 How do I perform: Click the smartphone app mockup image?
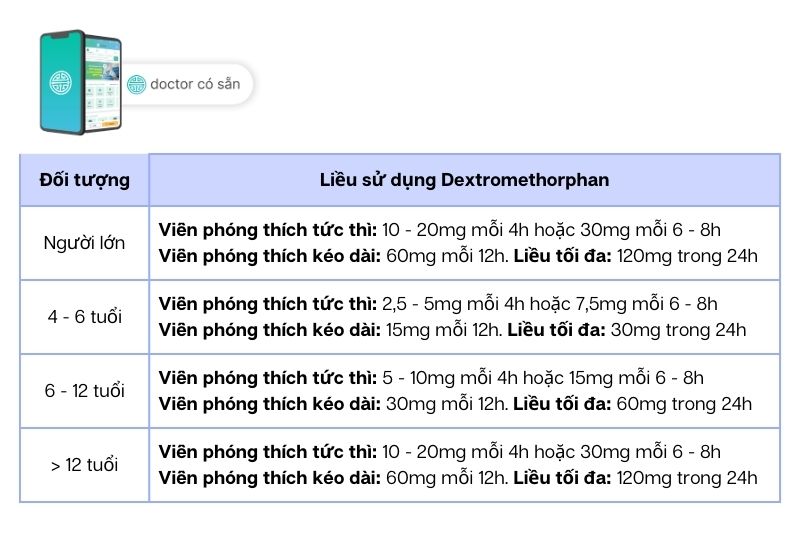point(80,82)
